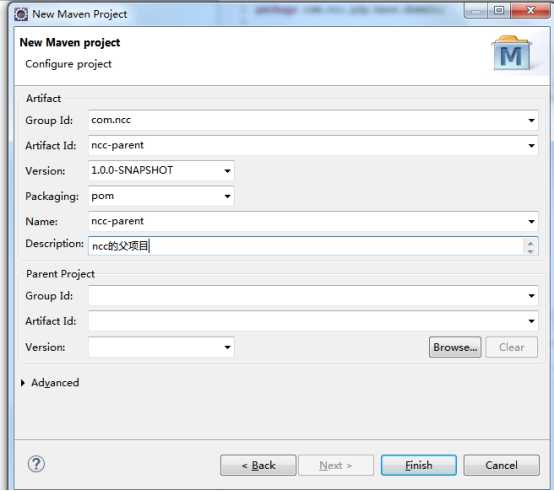
Task: Maximize the New Maven Project window
Action: tap(499, 11)
